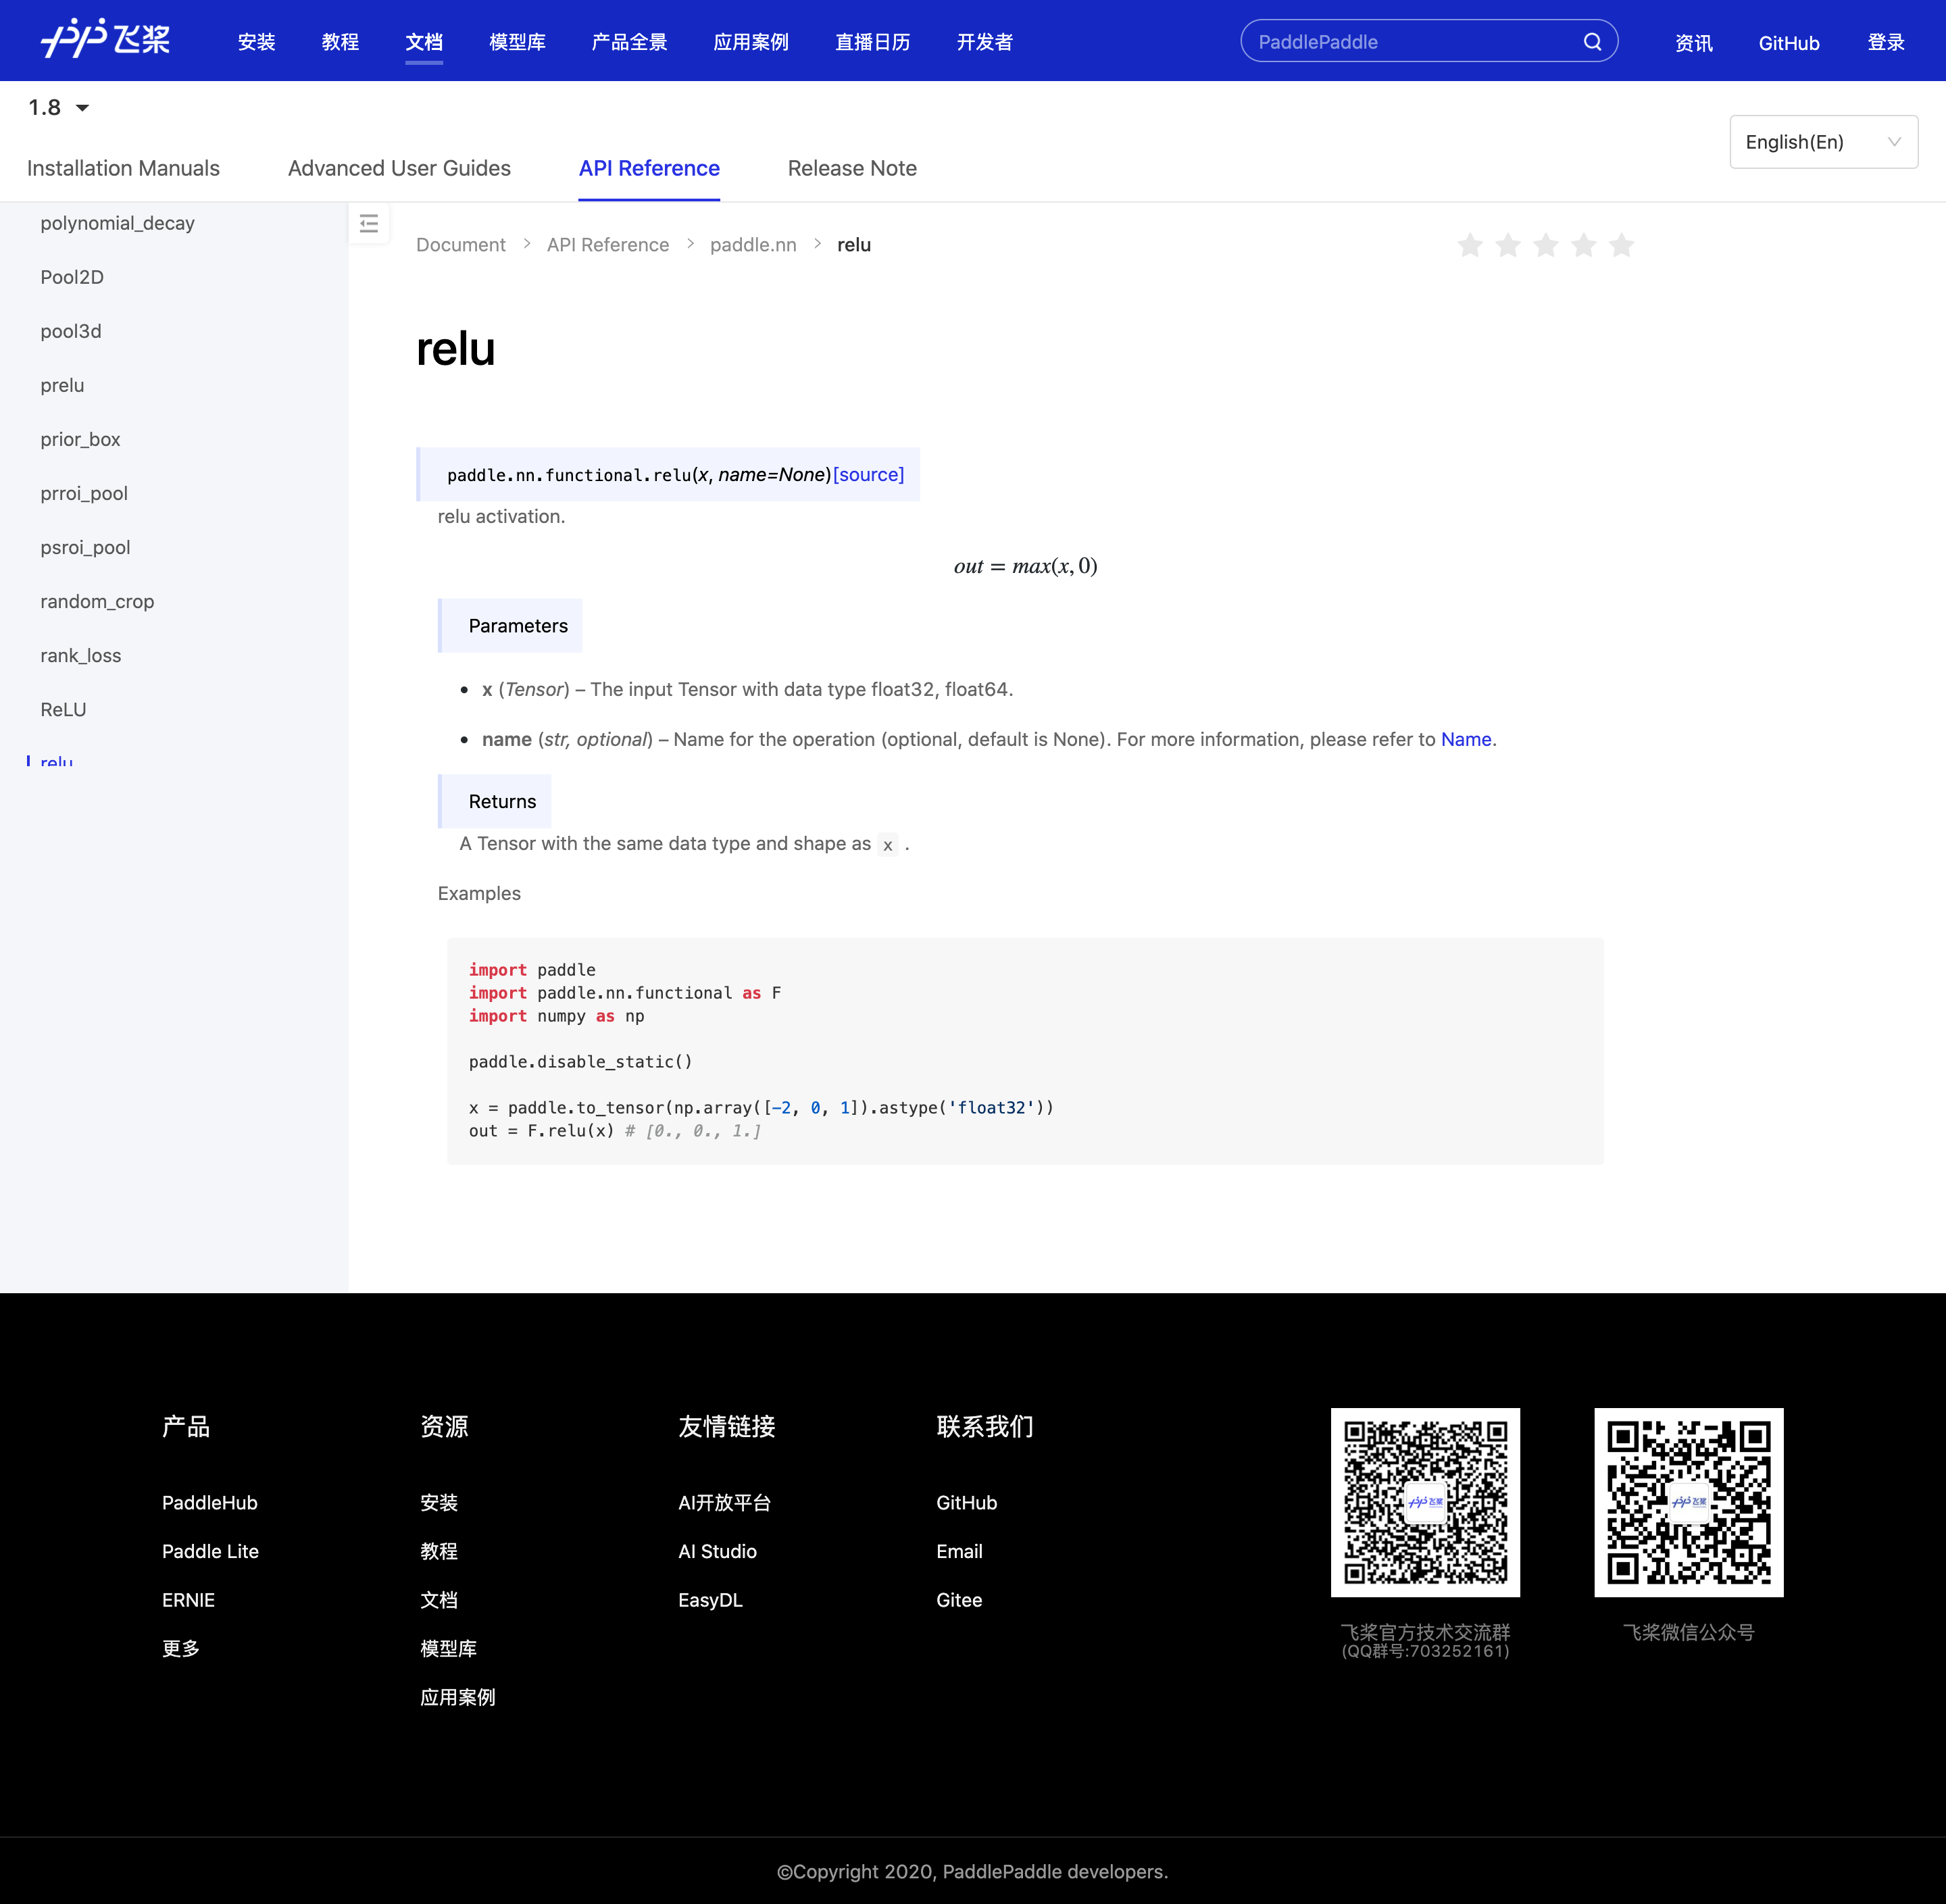Switch to the Release Note tab
The height and width of the screenshot is (1904, 1946).
pos(851,168)
